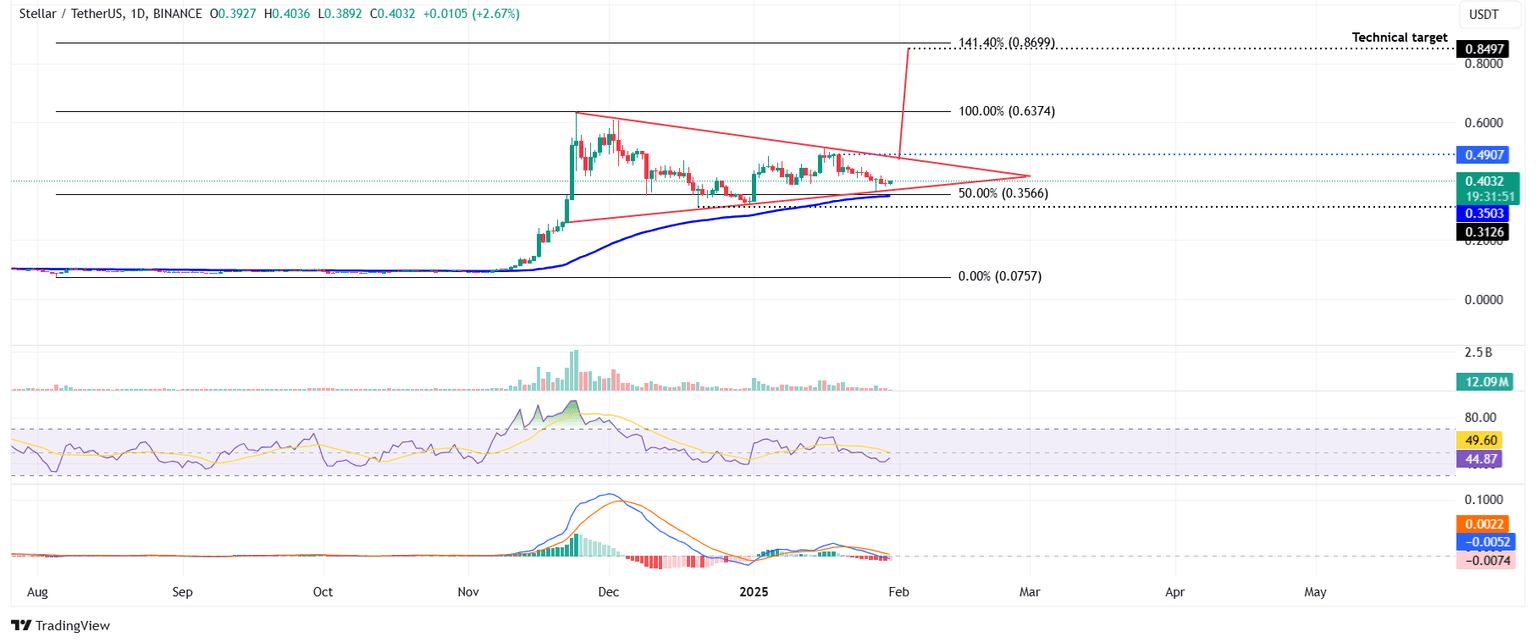Screen dimensions: 1536x644
Task: Select the green 12.09M volume badge
Action: click(1487, 381)
